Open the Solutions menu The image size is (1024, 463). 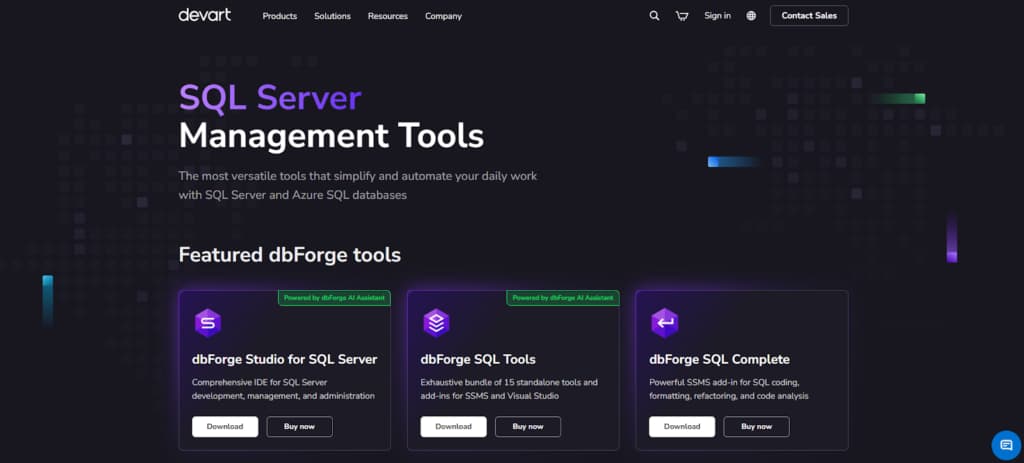click(332, 16)
